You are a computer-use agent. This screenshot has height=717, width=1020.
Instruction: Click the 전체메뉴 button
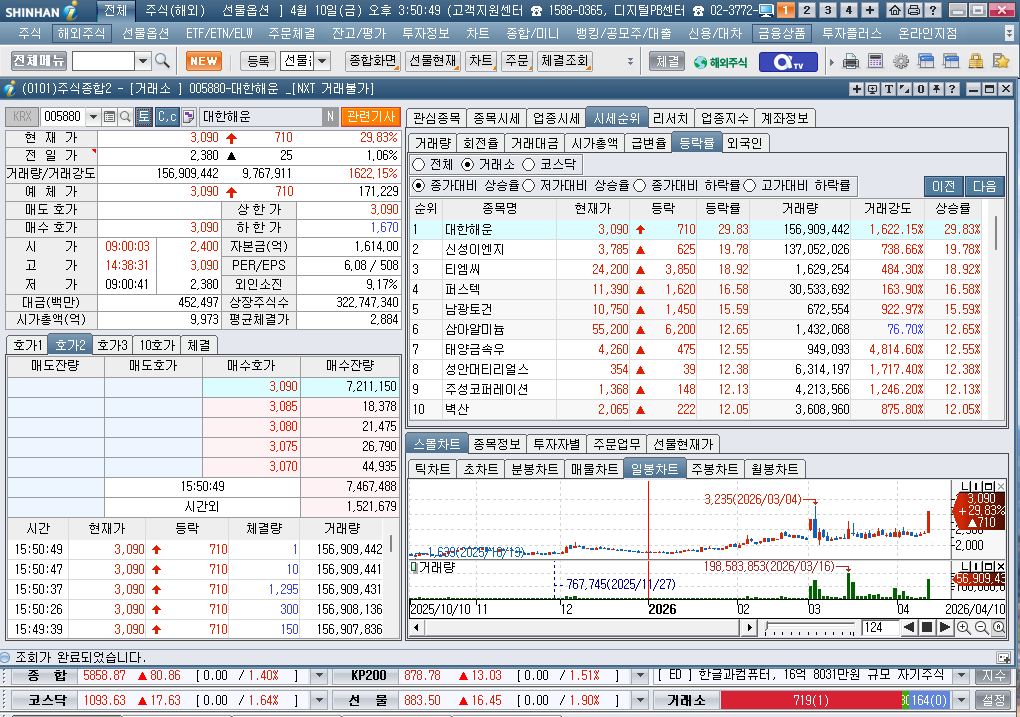[x=39, y=61]
